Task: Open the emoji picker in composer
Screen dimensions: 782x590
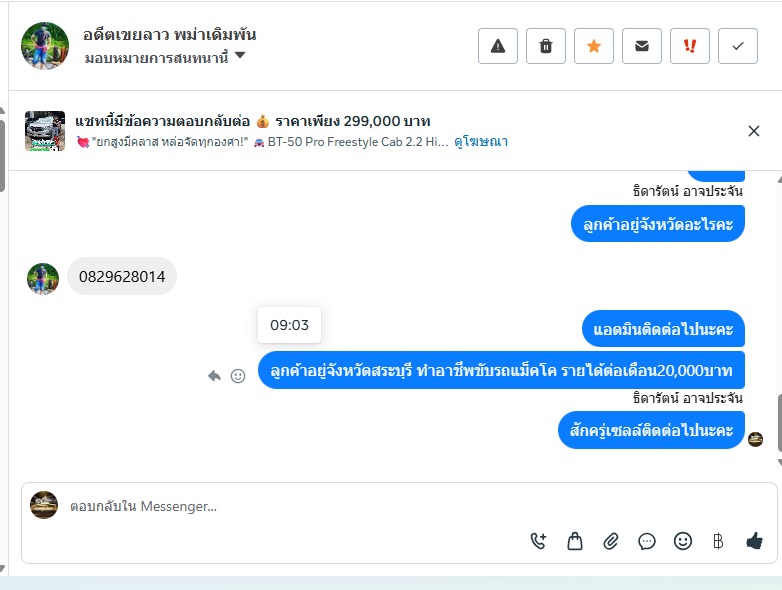Action: (x=683, y=541)
